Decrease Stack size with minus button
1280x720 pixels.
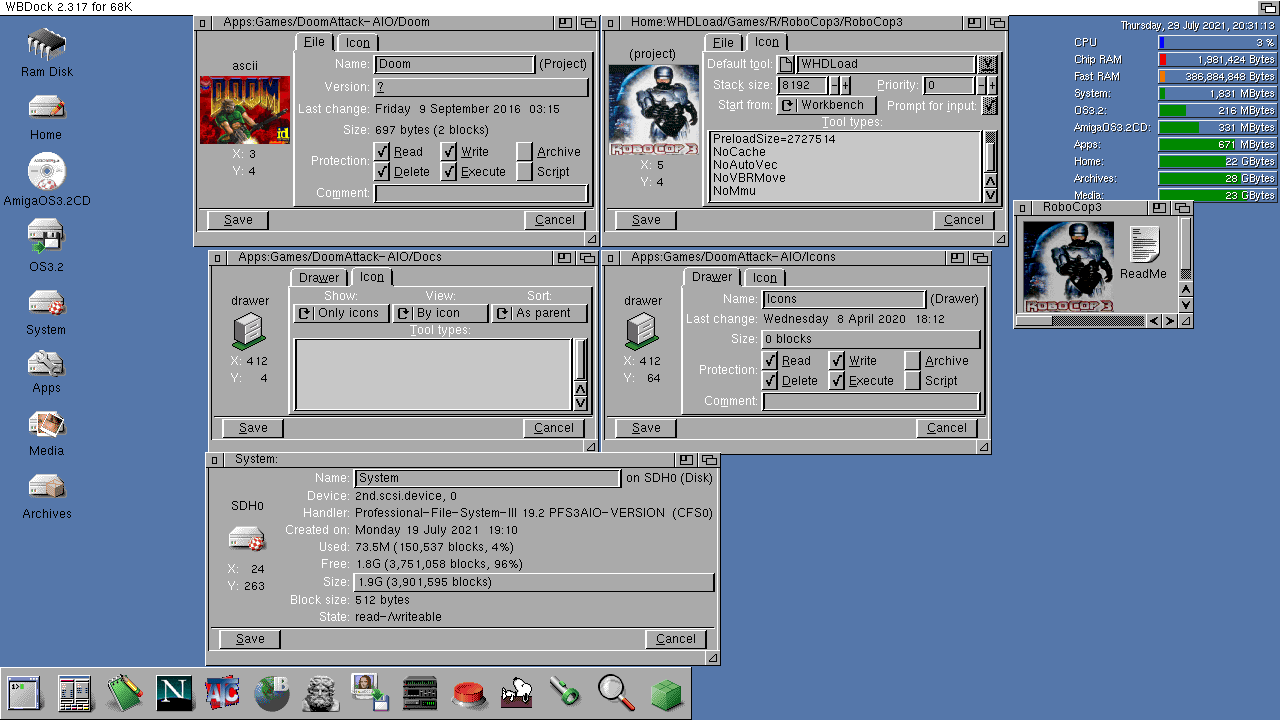(x=834, y=85)
